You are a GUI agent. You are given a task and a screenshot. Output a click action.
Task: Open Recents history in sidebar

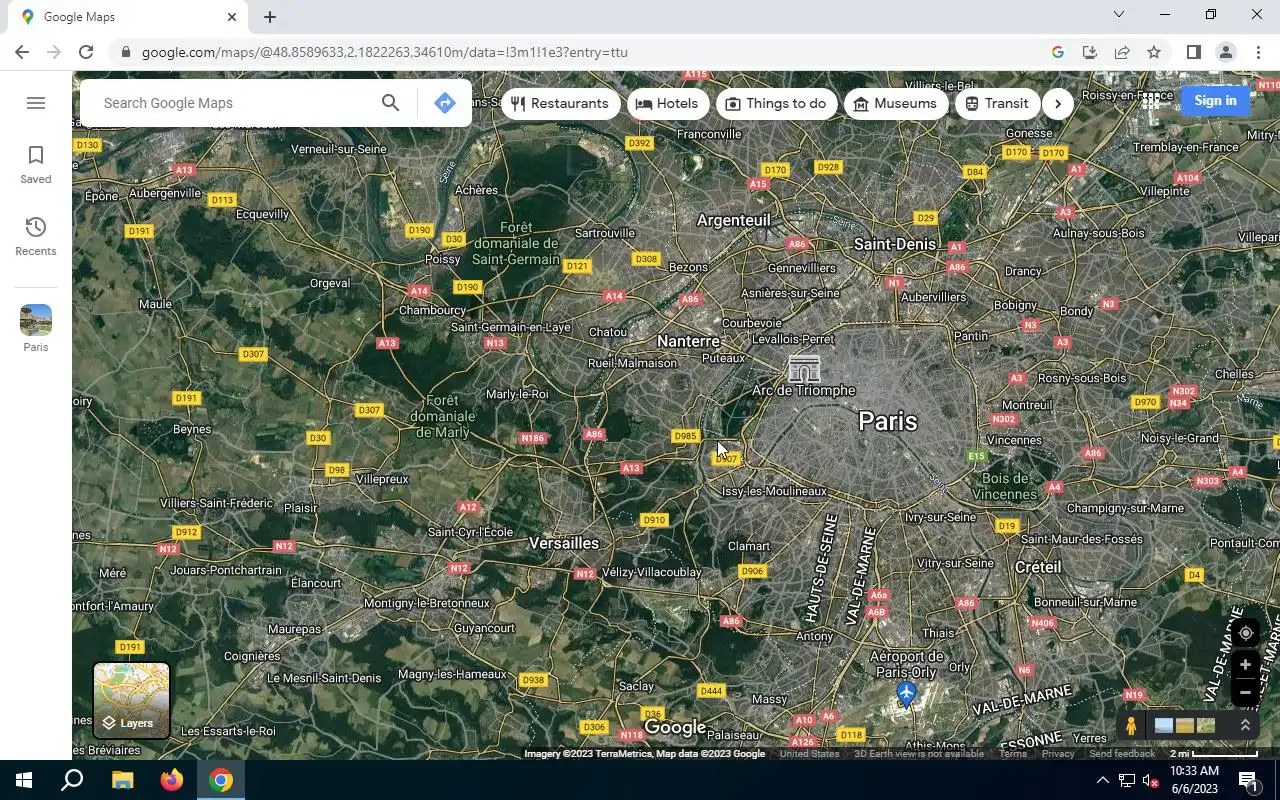tap(36, 237)
